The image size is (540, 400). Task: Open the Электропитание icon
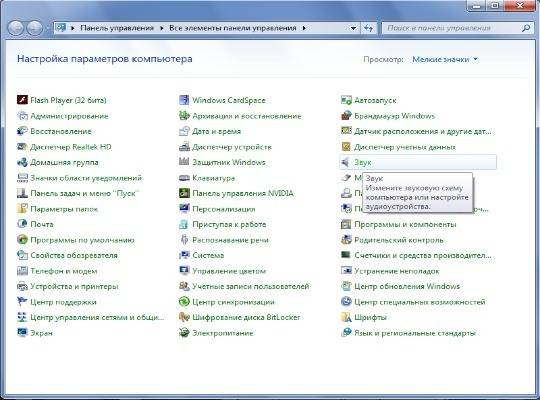[x=184, y=333]
